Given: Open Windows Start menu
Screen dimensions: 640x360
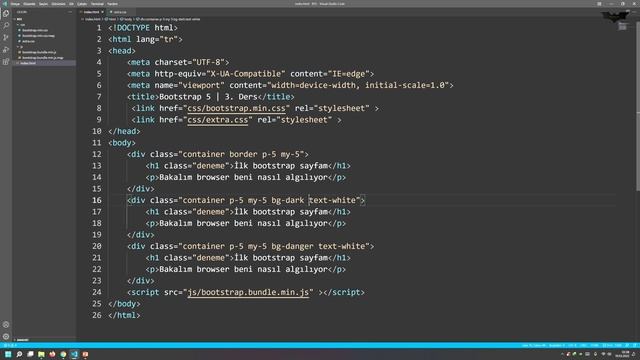Looking at the screenshot, I should click(x=8, y=354).
